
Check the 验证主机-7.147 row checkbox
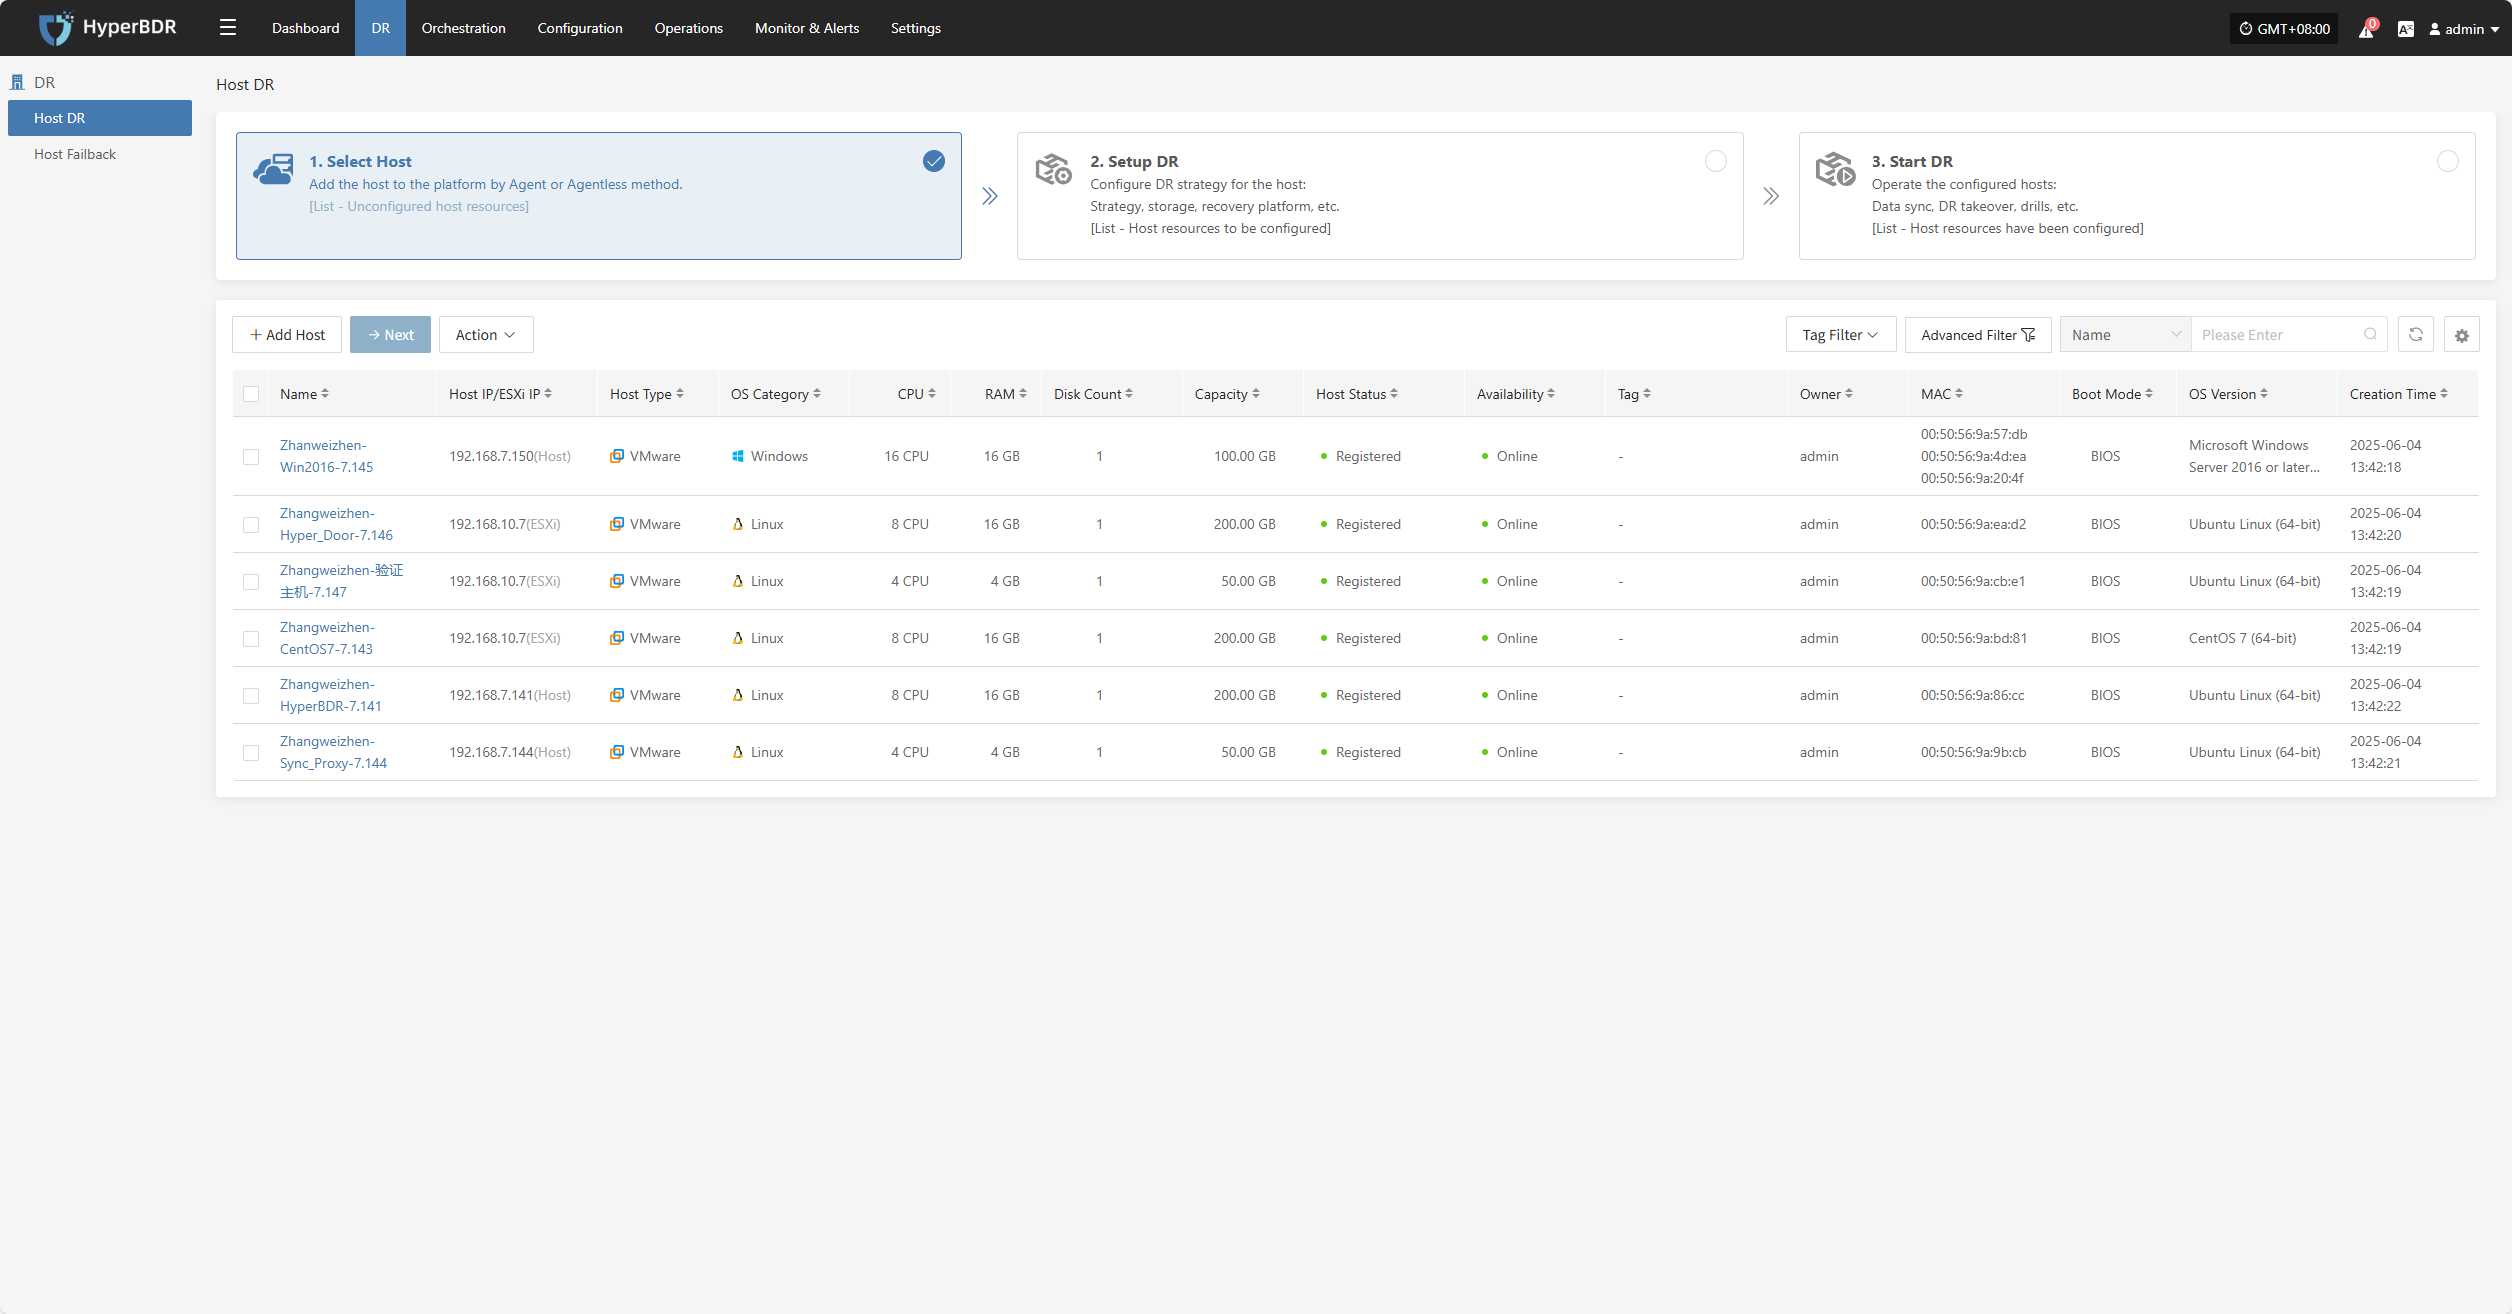pos(251,581)
